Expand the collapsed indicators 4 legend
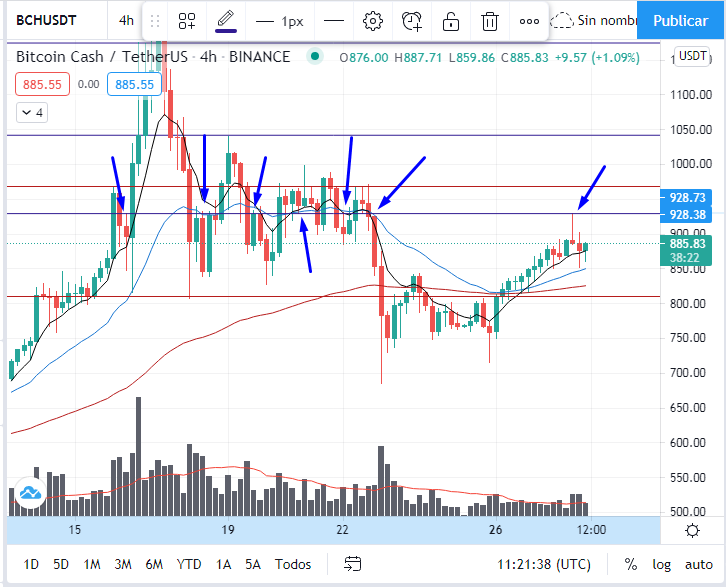The image size is (726, 587). pyautogui.click(x=32, y=112)
